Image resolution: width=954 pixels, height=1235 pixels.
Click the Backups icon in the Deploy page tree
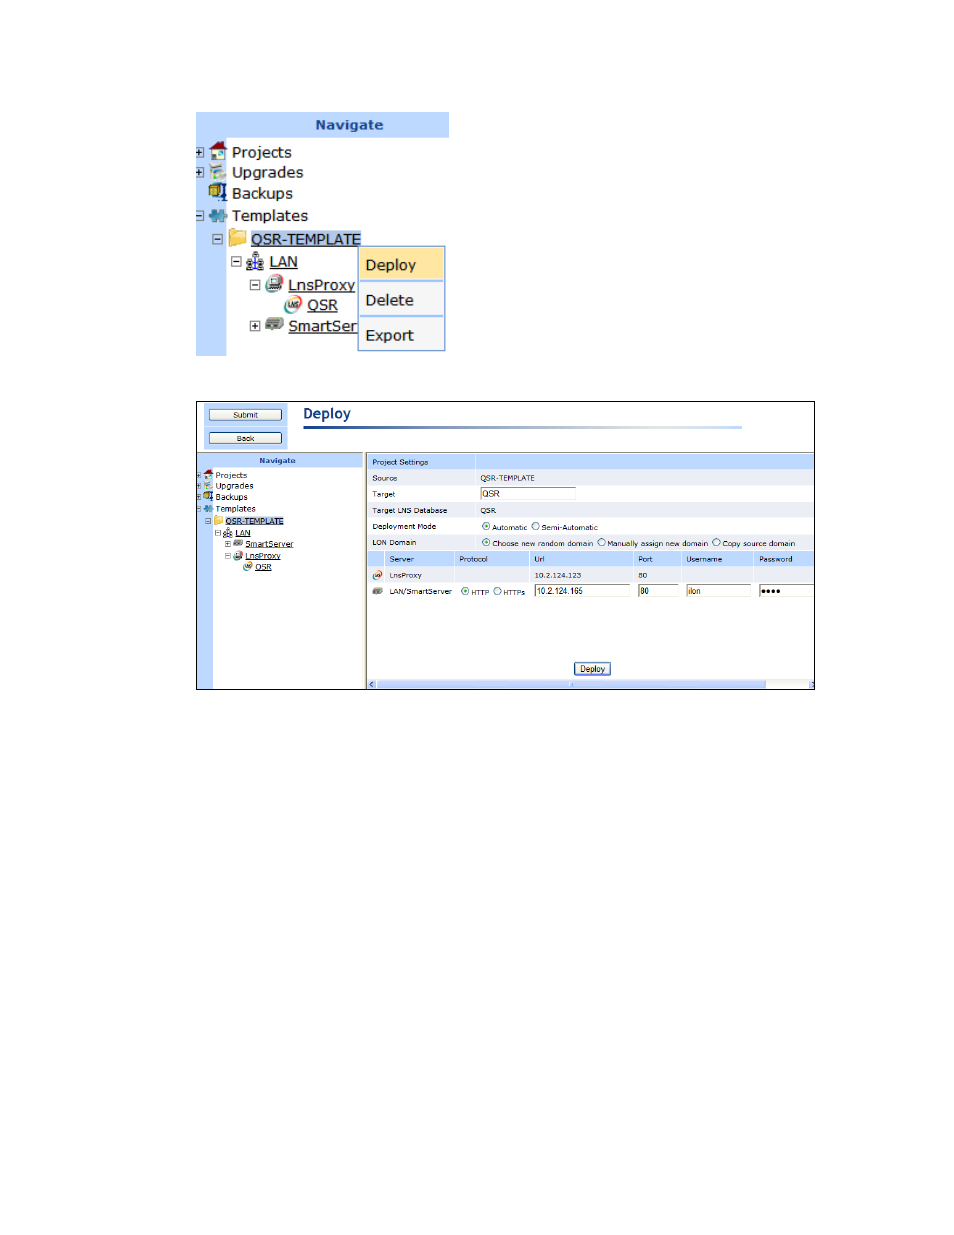click(208, 496)
